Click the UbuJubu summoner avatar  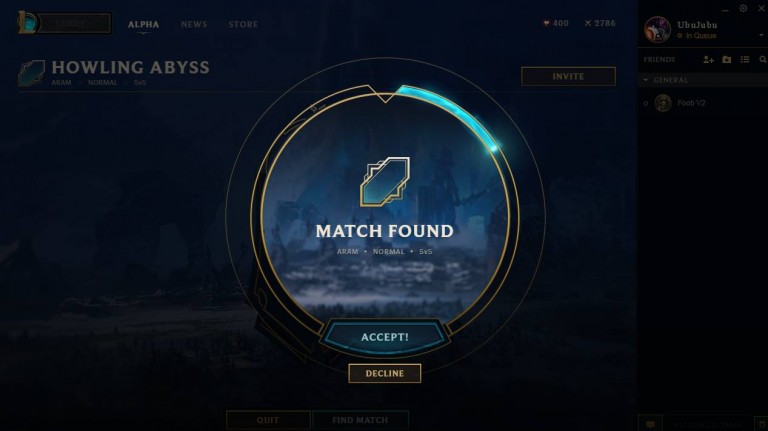657,29
